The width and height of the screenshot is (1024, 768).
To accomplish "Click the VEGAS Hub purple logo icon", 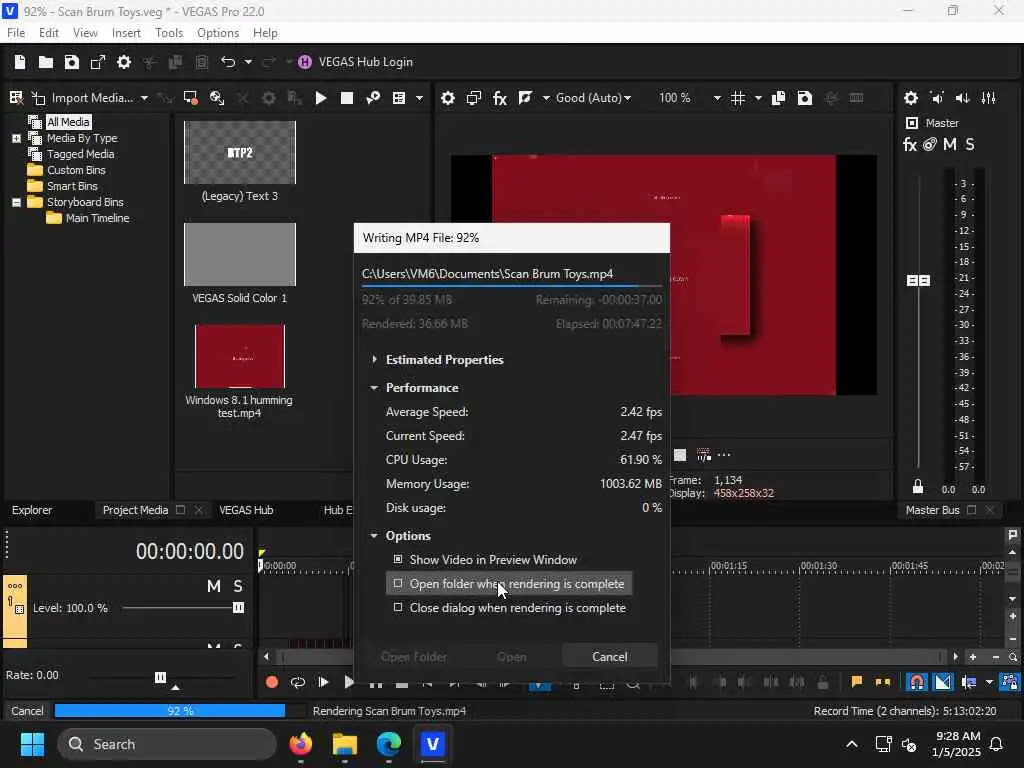I will click(305, 62).
